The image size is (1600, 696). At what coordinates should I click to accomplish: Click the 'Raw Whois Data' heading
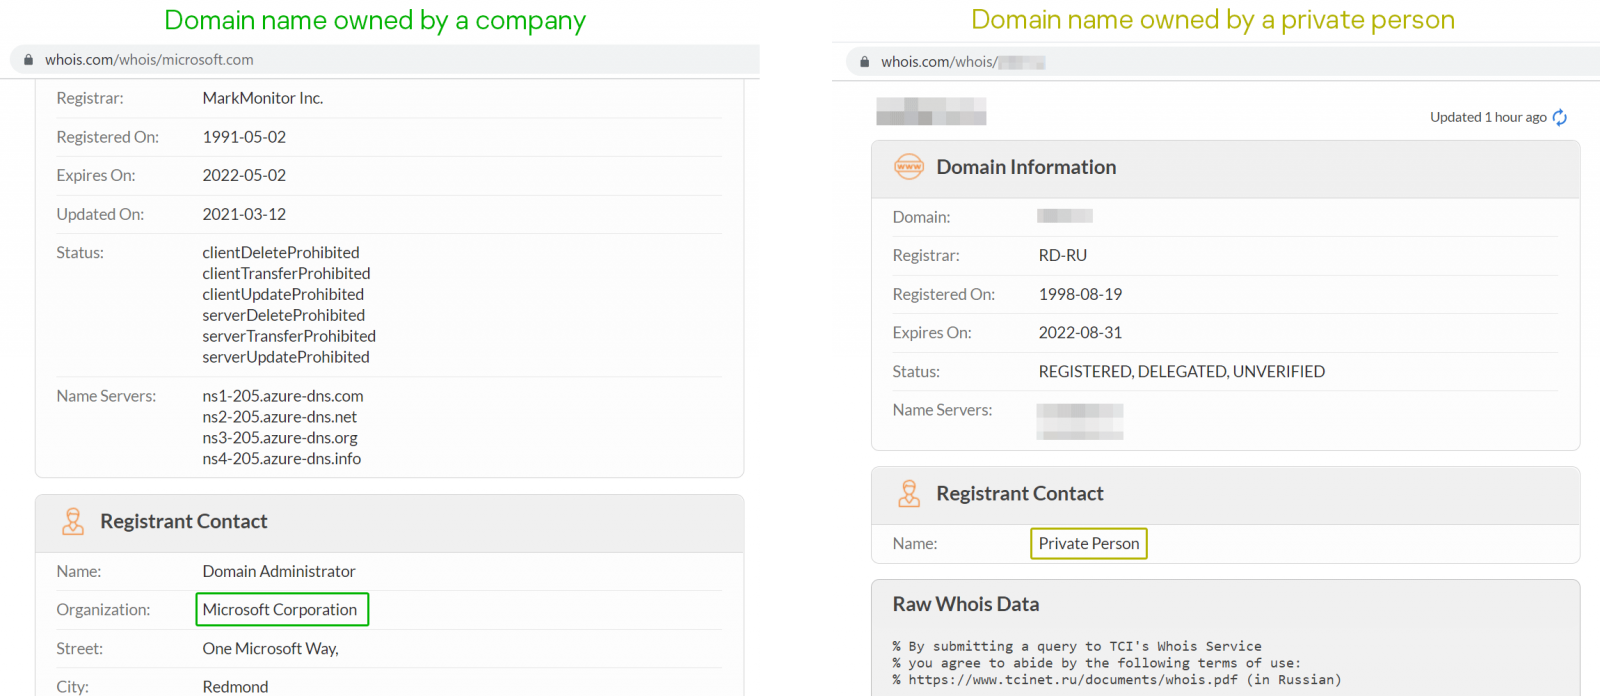pyautogui.click(x=966, y=605)
